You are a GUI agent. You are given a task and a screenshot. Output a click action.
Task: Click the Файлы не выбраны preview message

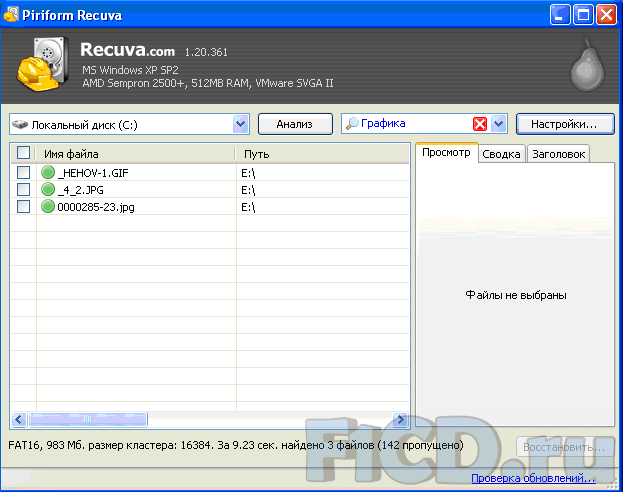(516, 295)
